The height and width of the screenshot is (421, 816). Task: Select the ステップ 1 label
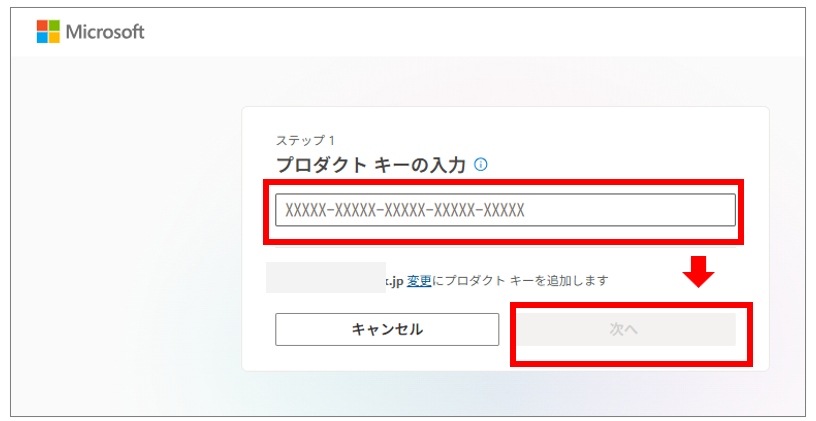coord(305,141)
